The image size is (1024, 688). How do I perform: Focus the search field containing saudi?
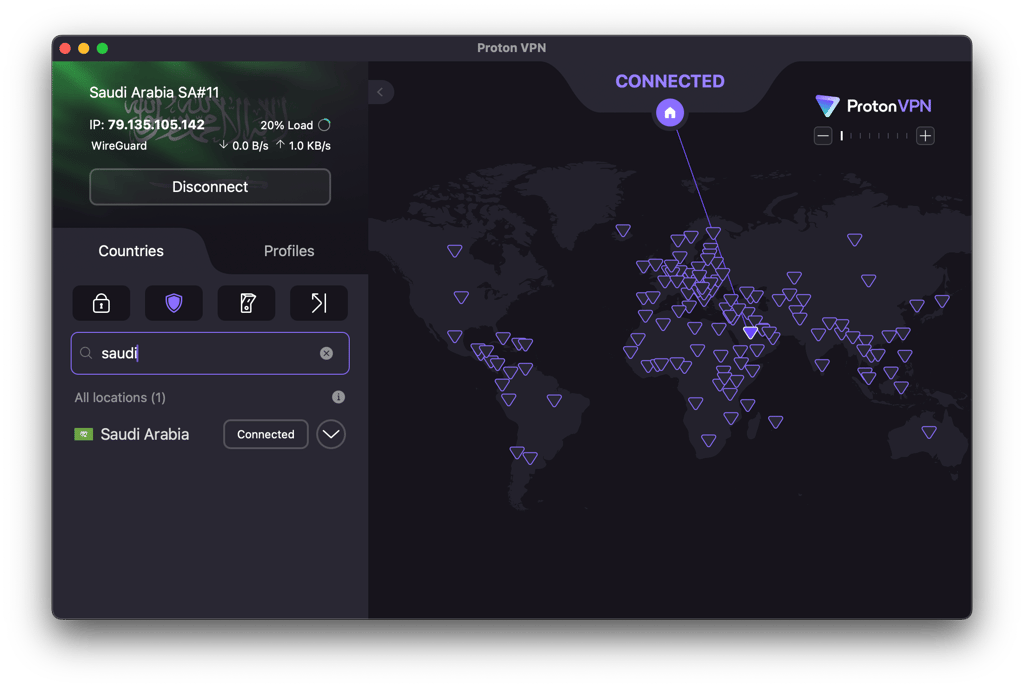pyautogui.click(x=210, y=353)
